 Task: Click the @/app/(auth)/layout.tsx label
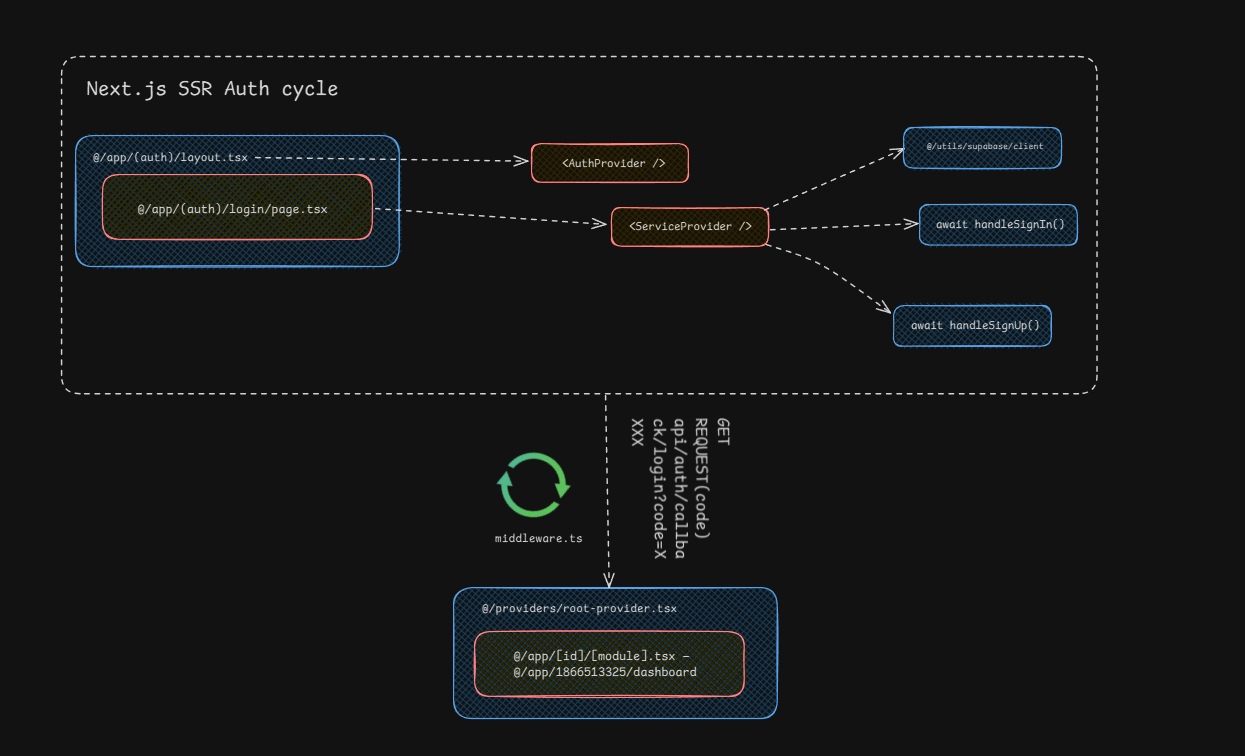(170, 157)
